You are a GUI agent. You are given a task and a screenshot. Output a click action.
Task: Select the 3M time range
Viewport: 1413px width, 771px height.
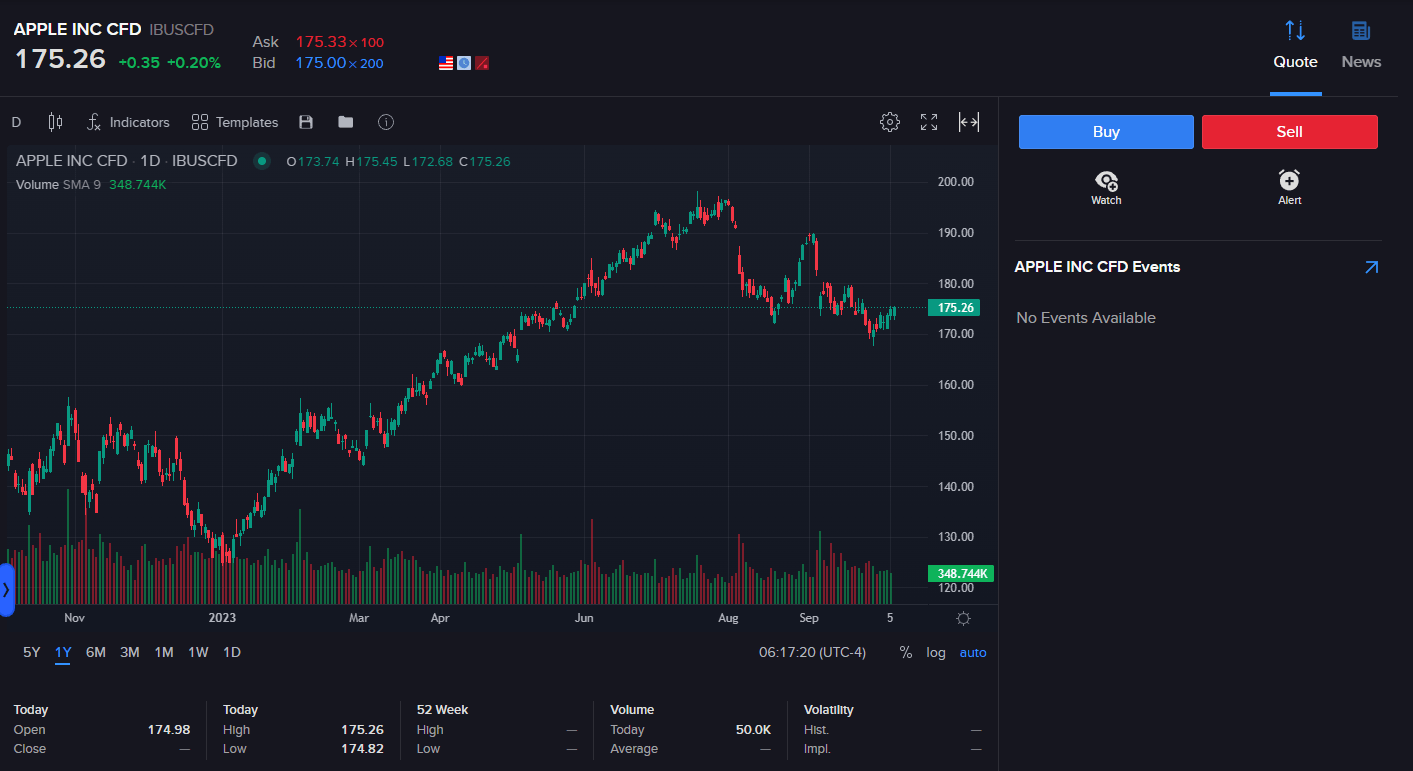(x=130, y=652)
